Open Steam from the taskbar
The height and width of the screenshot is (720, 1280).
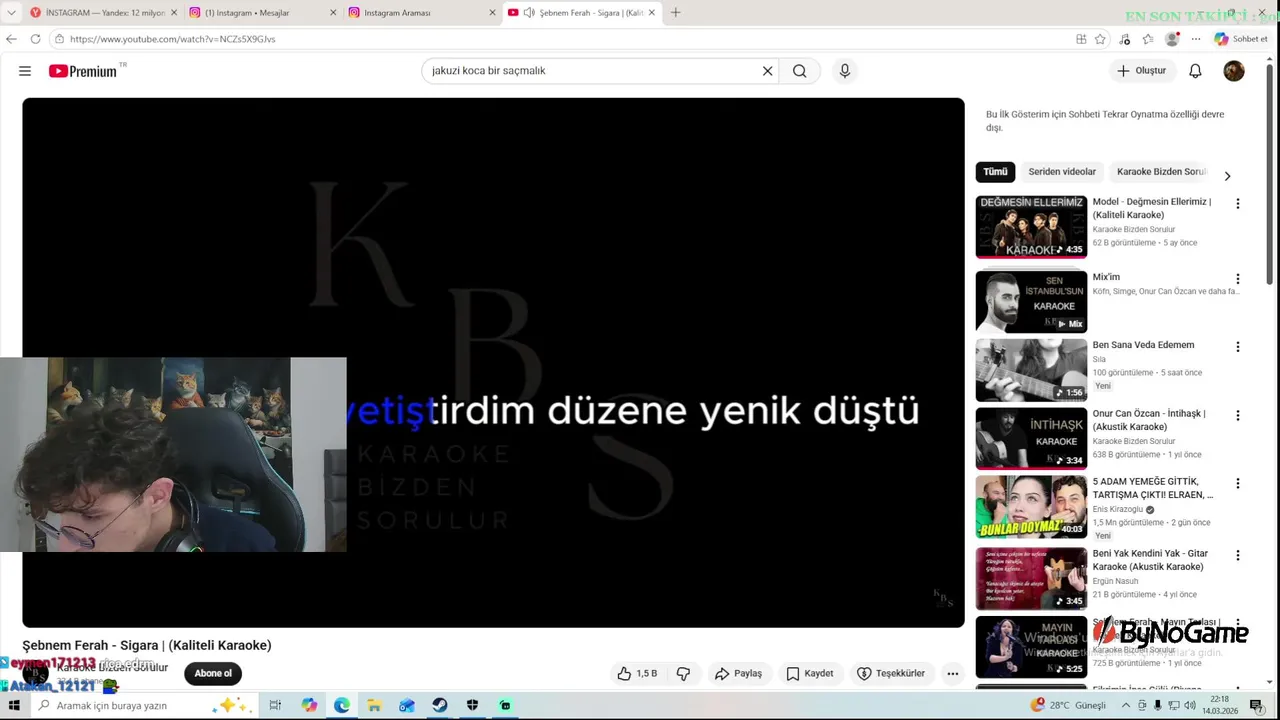point(440,706)
